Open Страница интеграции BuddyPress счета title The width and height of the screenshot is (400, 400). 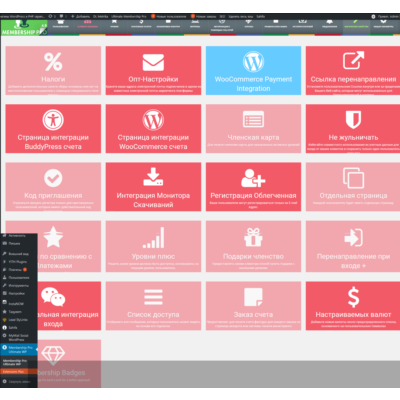coord(53,142)
